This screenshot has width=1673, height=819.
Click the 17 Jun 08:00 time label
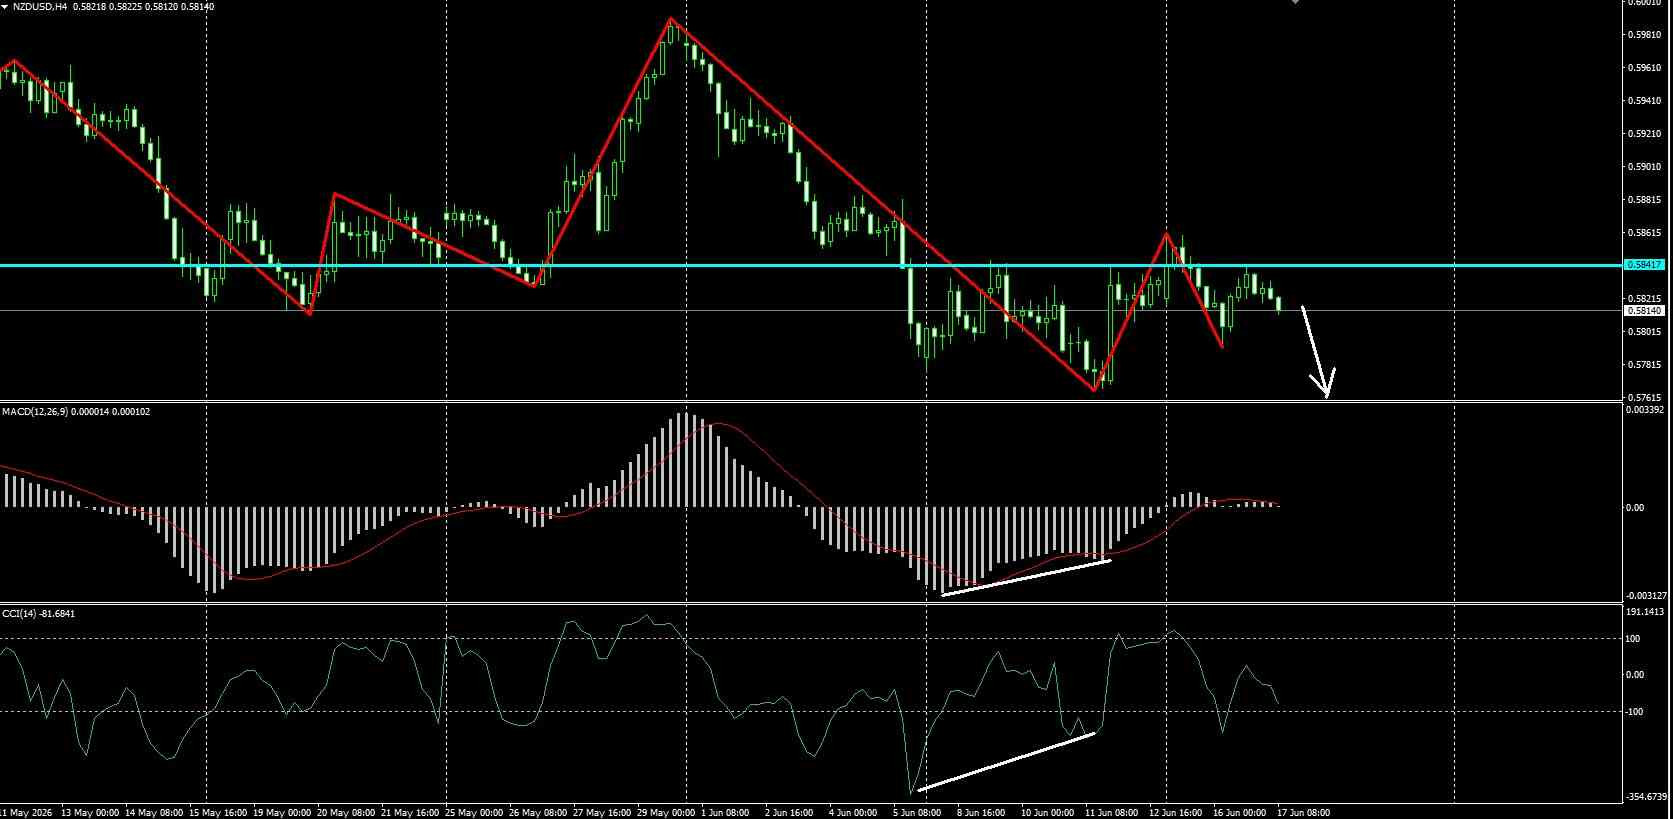[1303, 813]
